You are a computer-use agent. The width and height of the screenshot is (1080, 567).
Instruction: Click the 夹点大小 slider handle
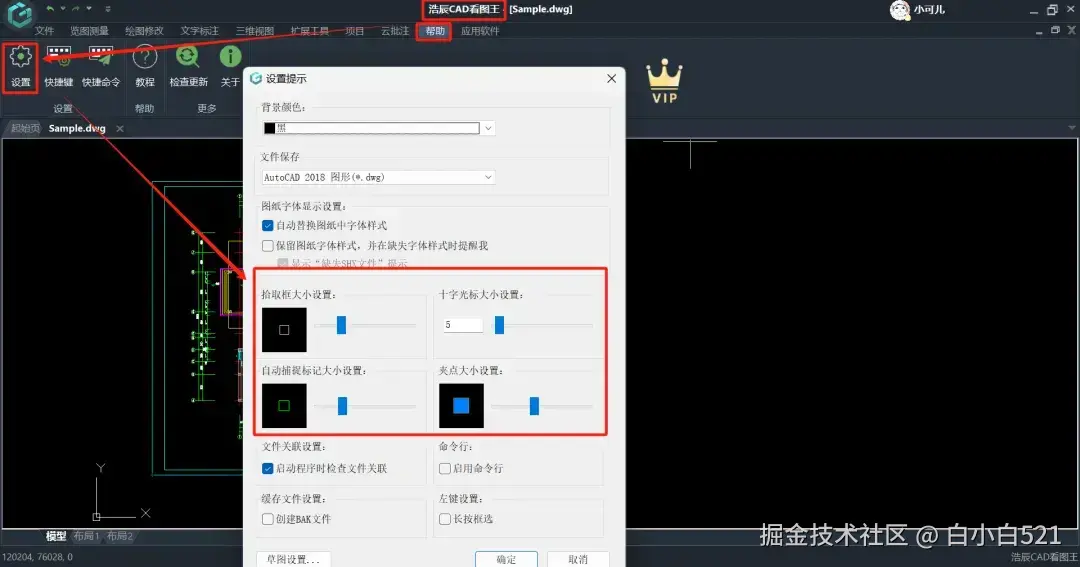pyautogui.click(x=534, y=406)
